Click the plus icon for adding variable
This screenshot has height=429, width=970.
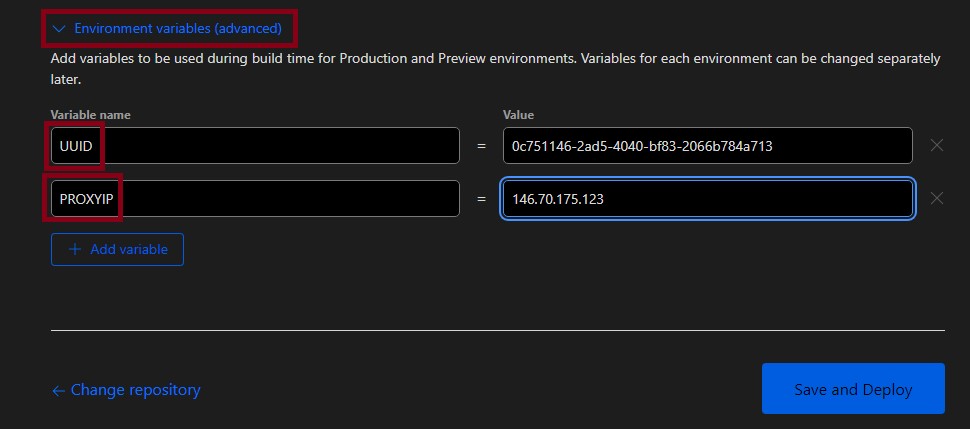(x=75, y=249)
